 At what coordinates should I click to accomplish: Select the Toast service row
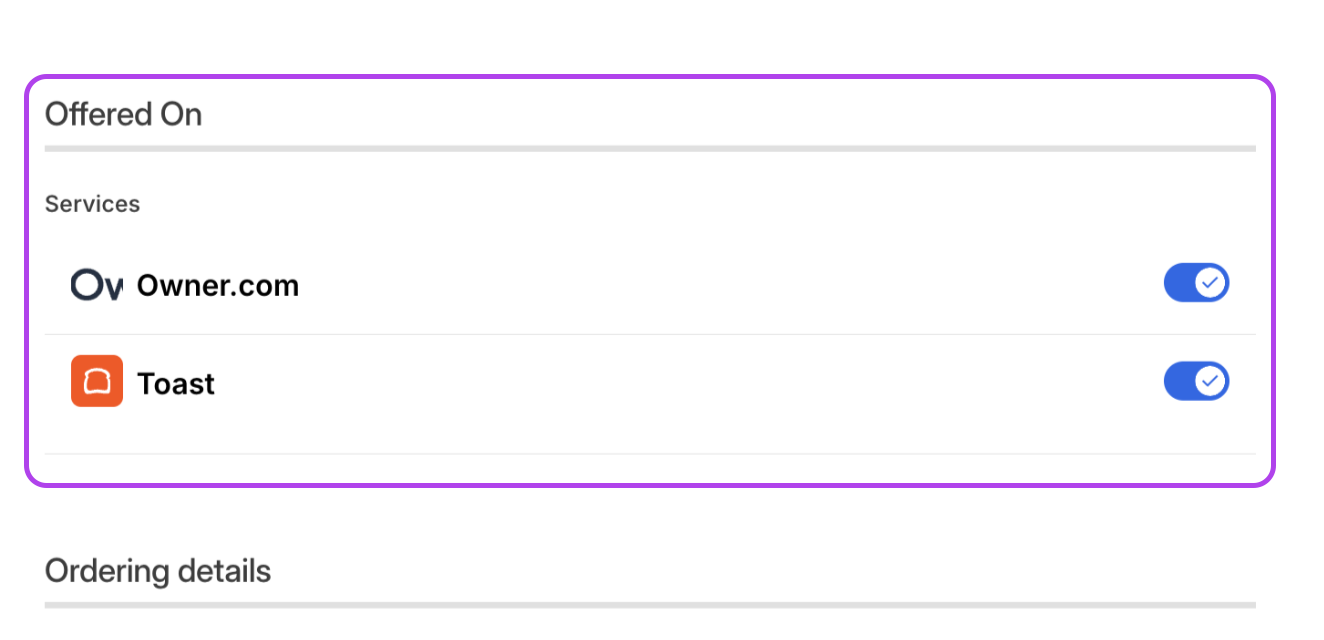click(x=650, y=382)
